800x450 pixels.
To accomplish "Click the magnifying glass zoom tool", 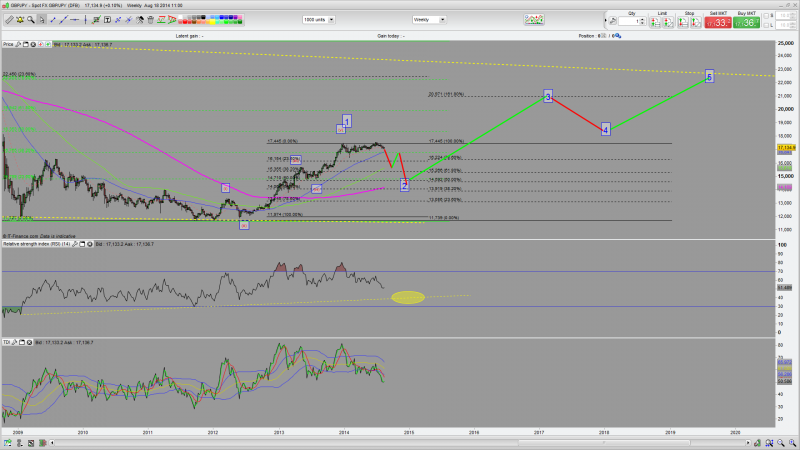I will (x=31, y=20).
